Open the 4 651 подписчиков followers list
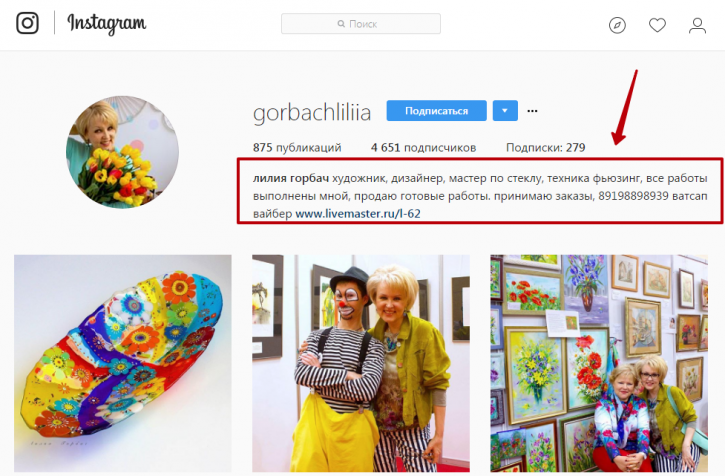Screen dimensions: 725x476 pos(423,148)
